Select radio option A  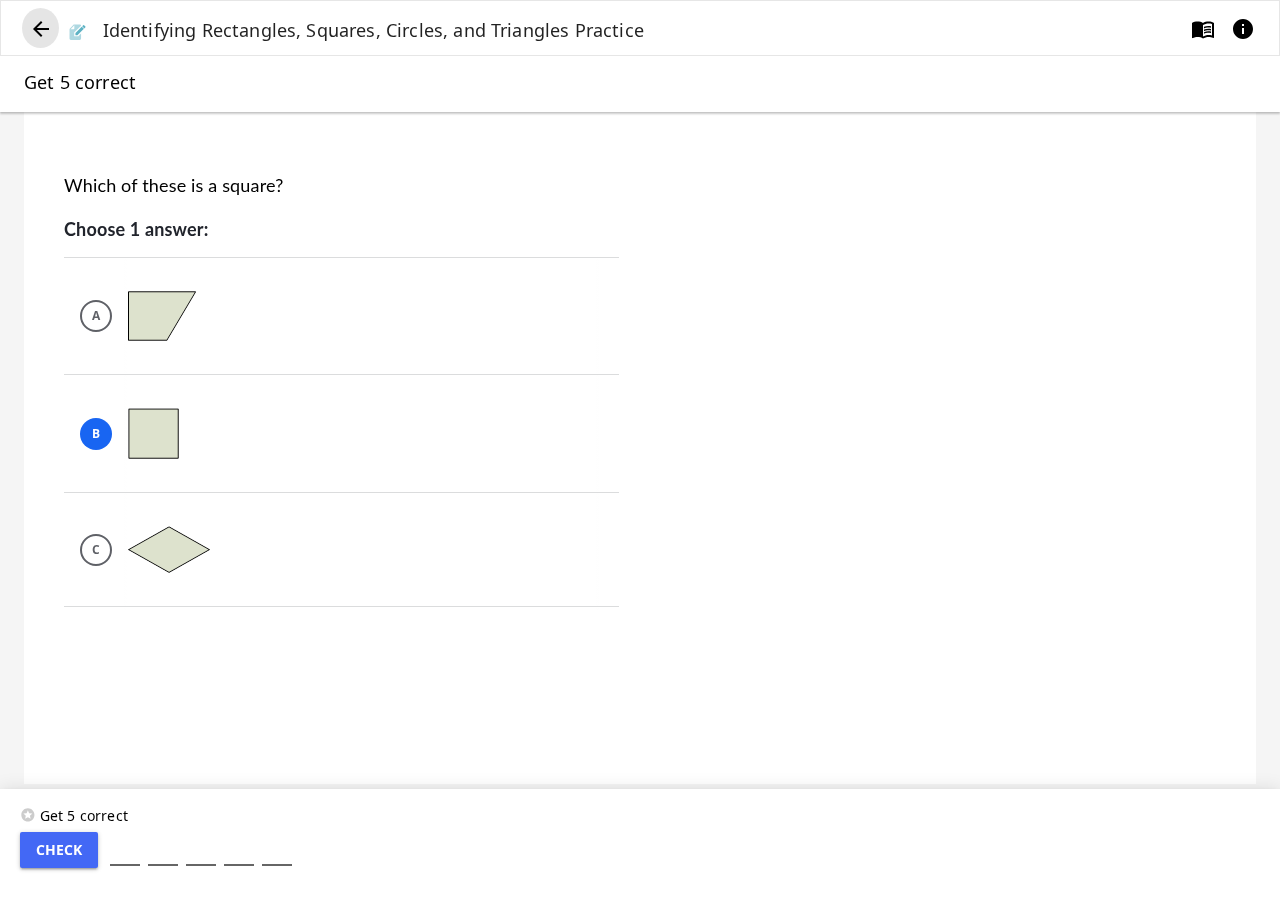pyautogui.click(x=96, y=316)
